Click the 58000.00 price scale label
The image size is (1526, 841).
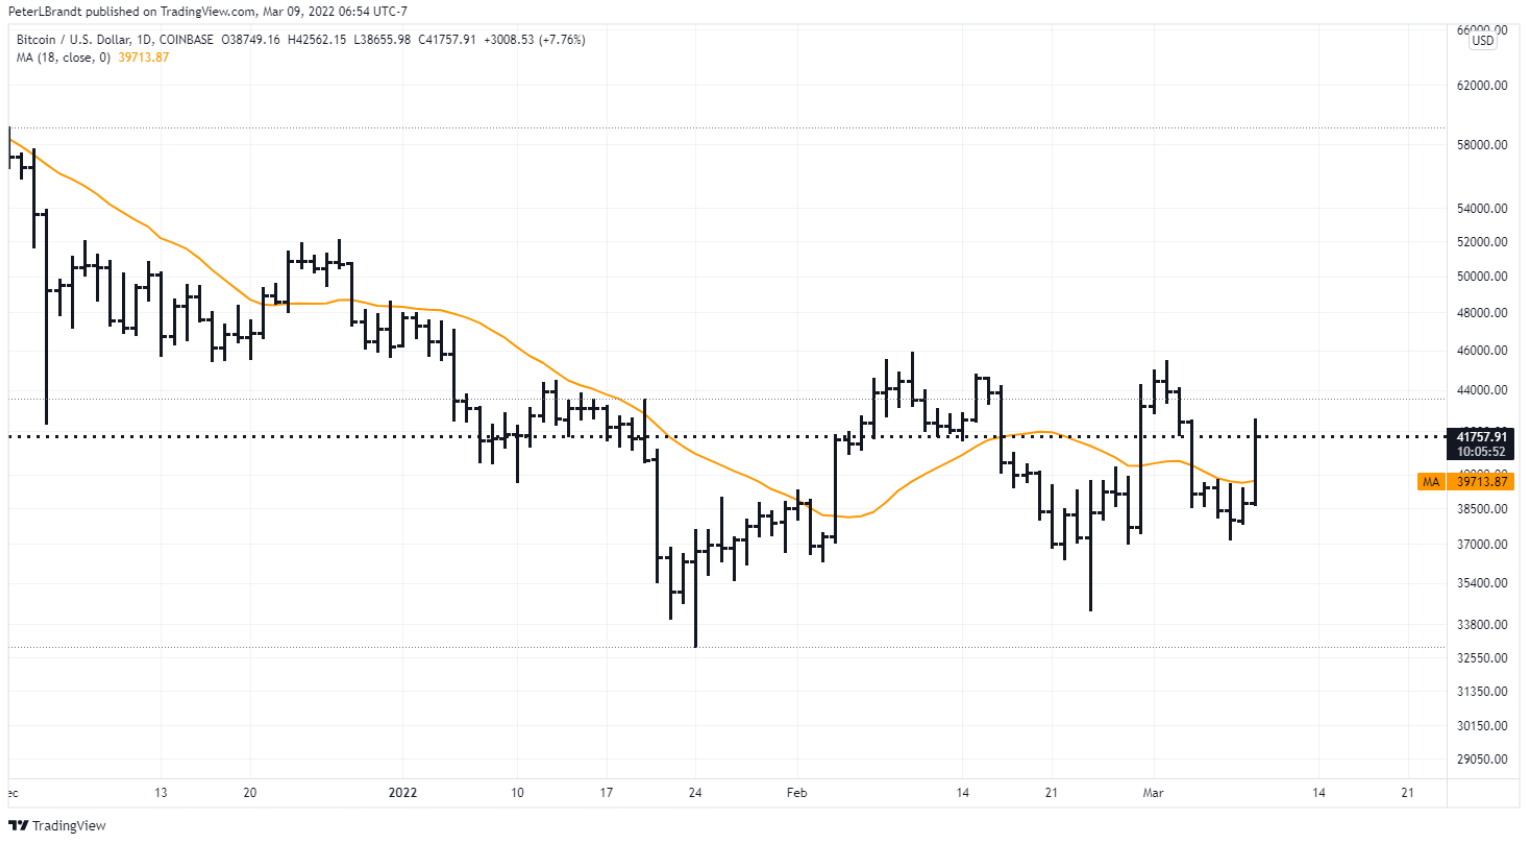(x=1482, y=145)
